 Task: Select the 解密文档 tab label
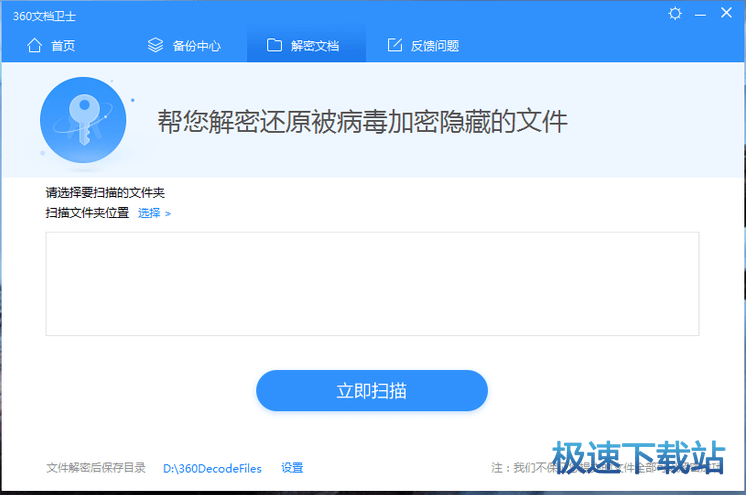315,46
